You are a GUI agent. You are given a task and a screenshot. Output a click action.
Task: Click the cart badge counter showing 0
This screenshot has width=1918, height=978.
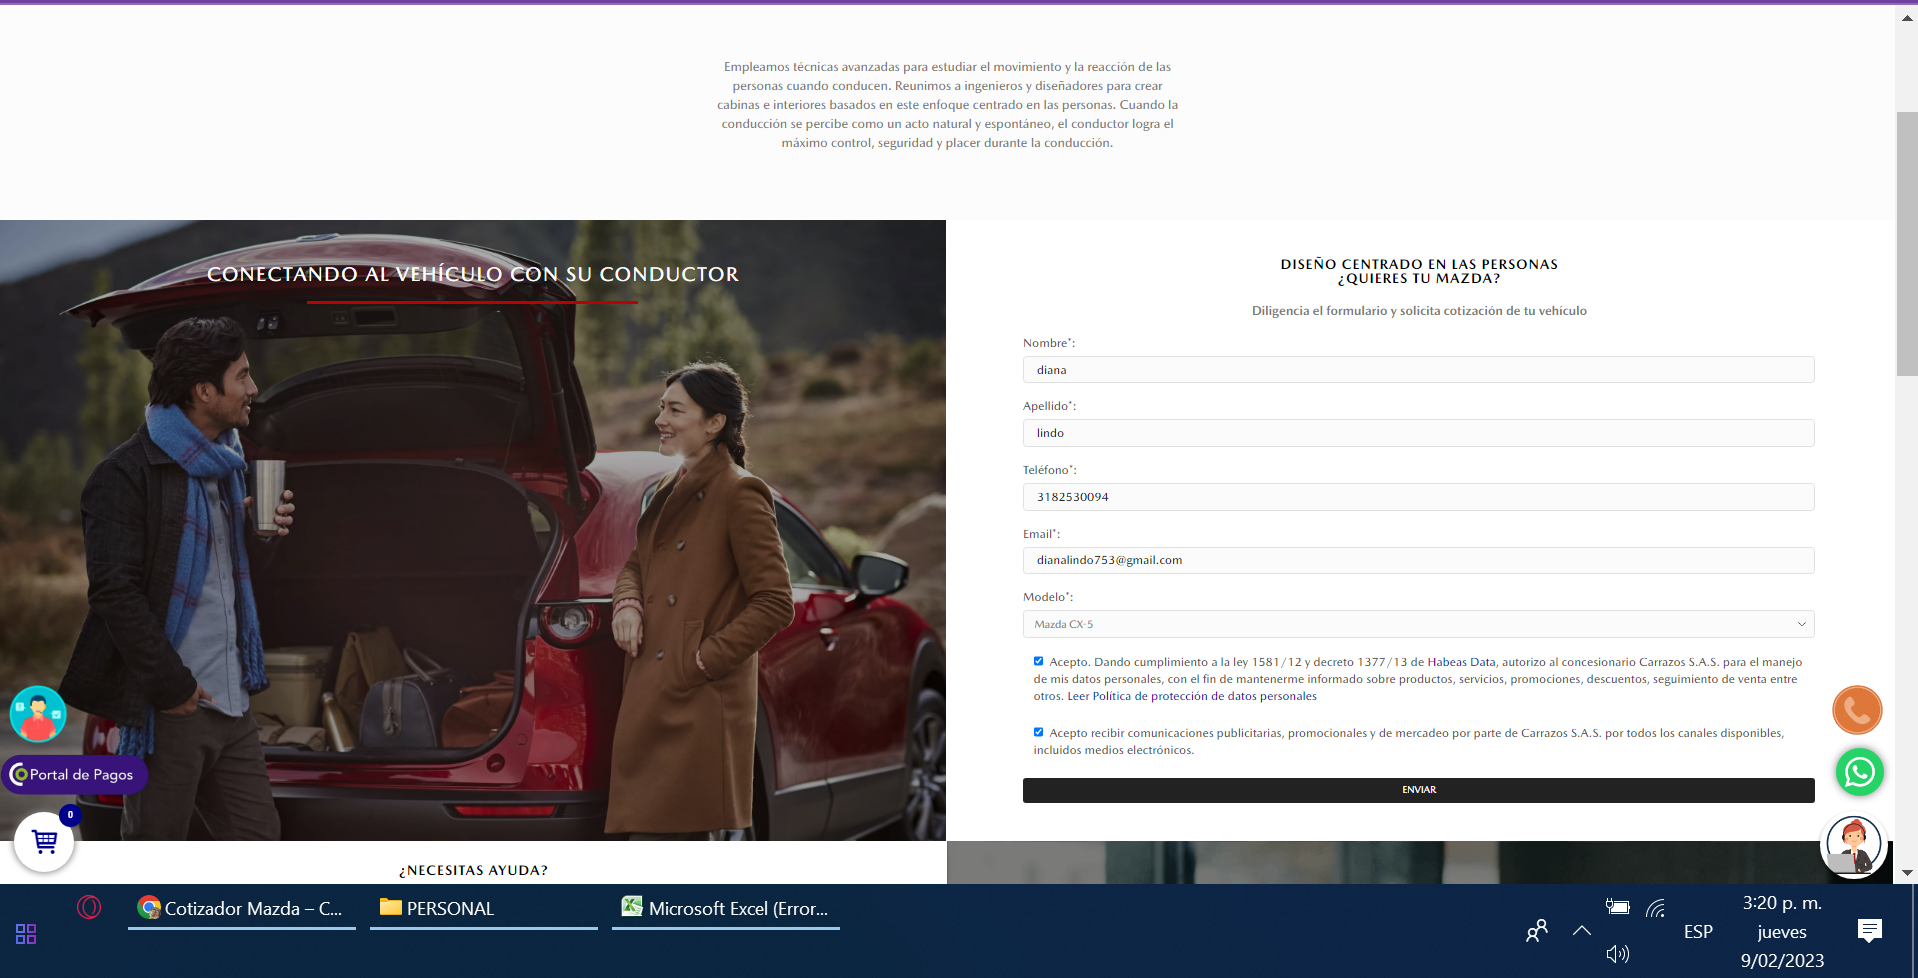pyautogui.click(x=70, y=815)
